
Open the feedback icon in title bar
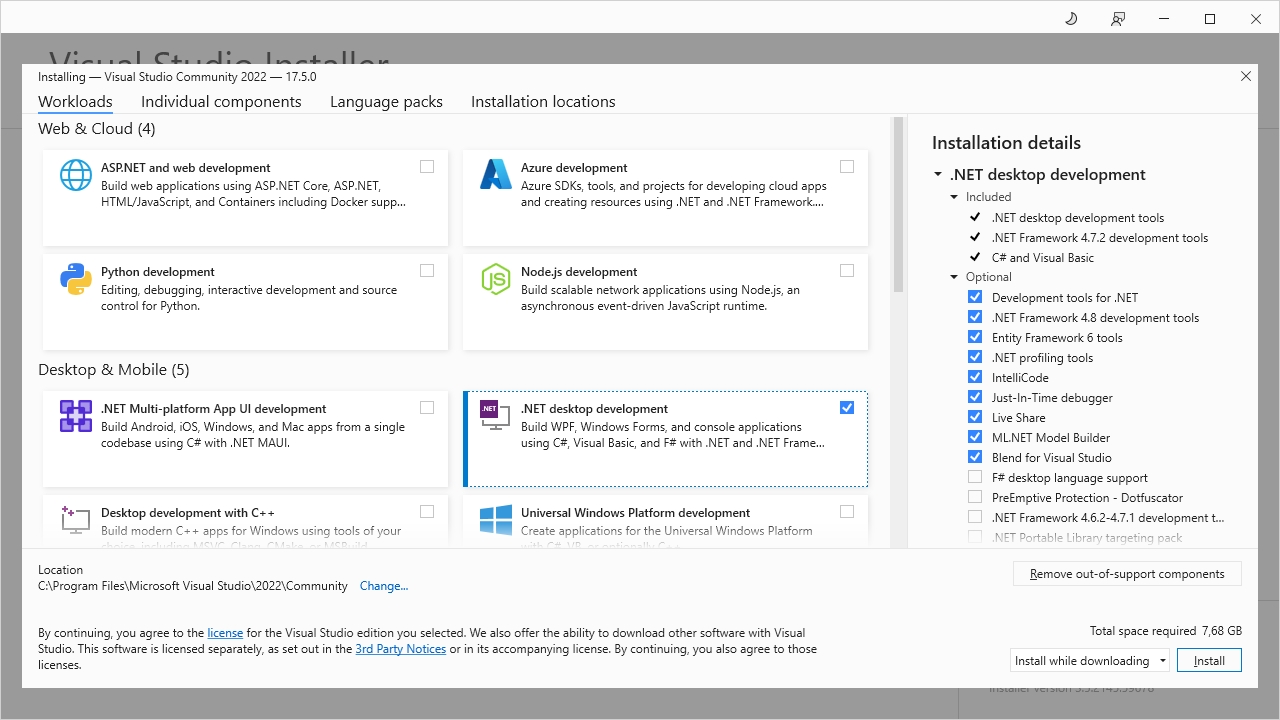point(1118,19)
